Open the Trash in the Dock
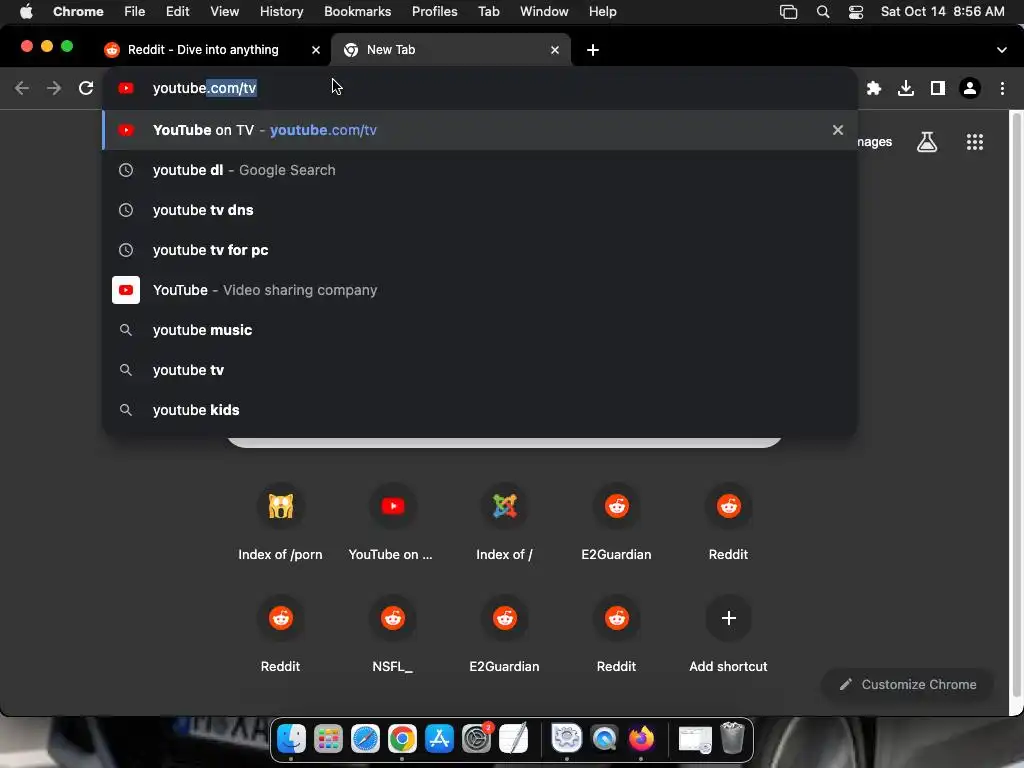The width and height of the screenshot is (1024, 768). click(x=733, y=739)
